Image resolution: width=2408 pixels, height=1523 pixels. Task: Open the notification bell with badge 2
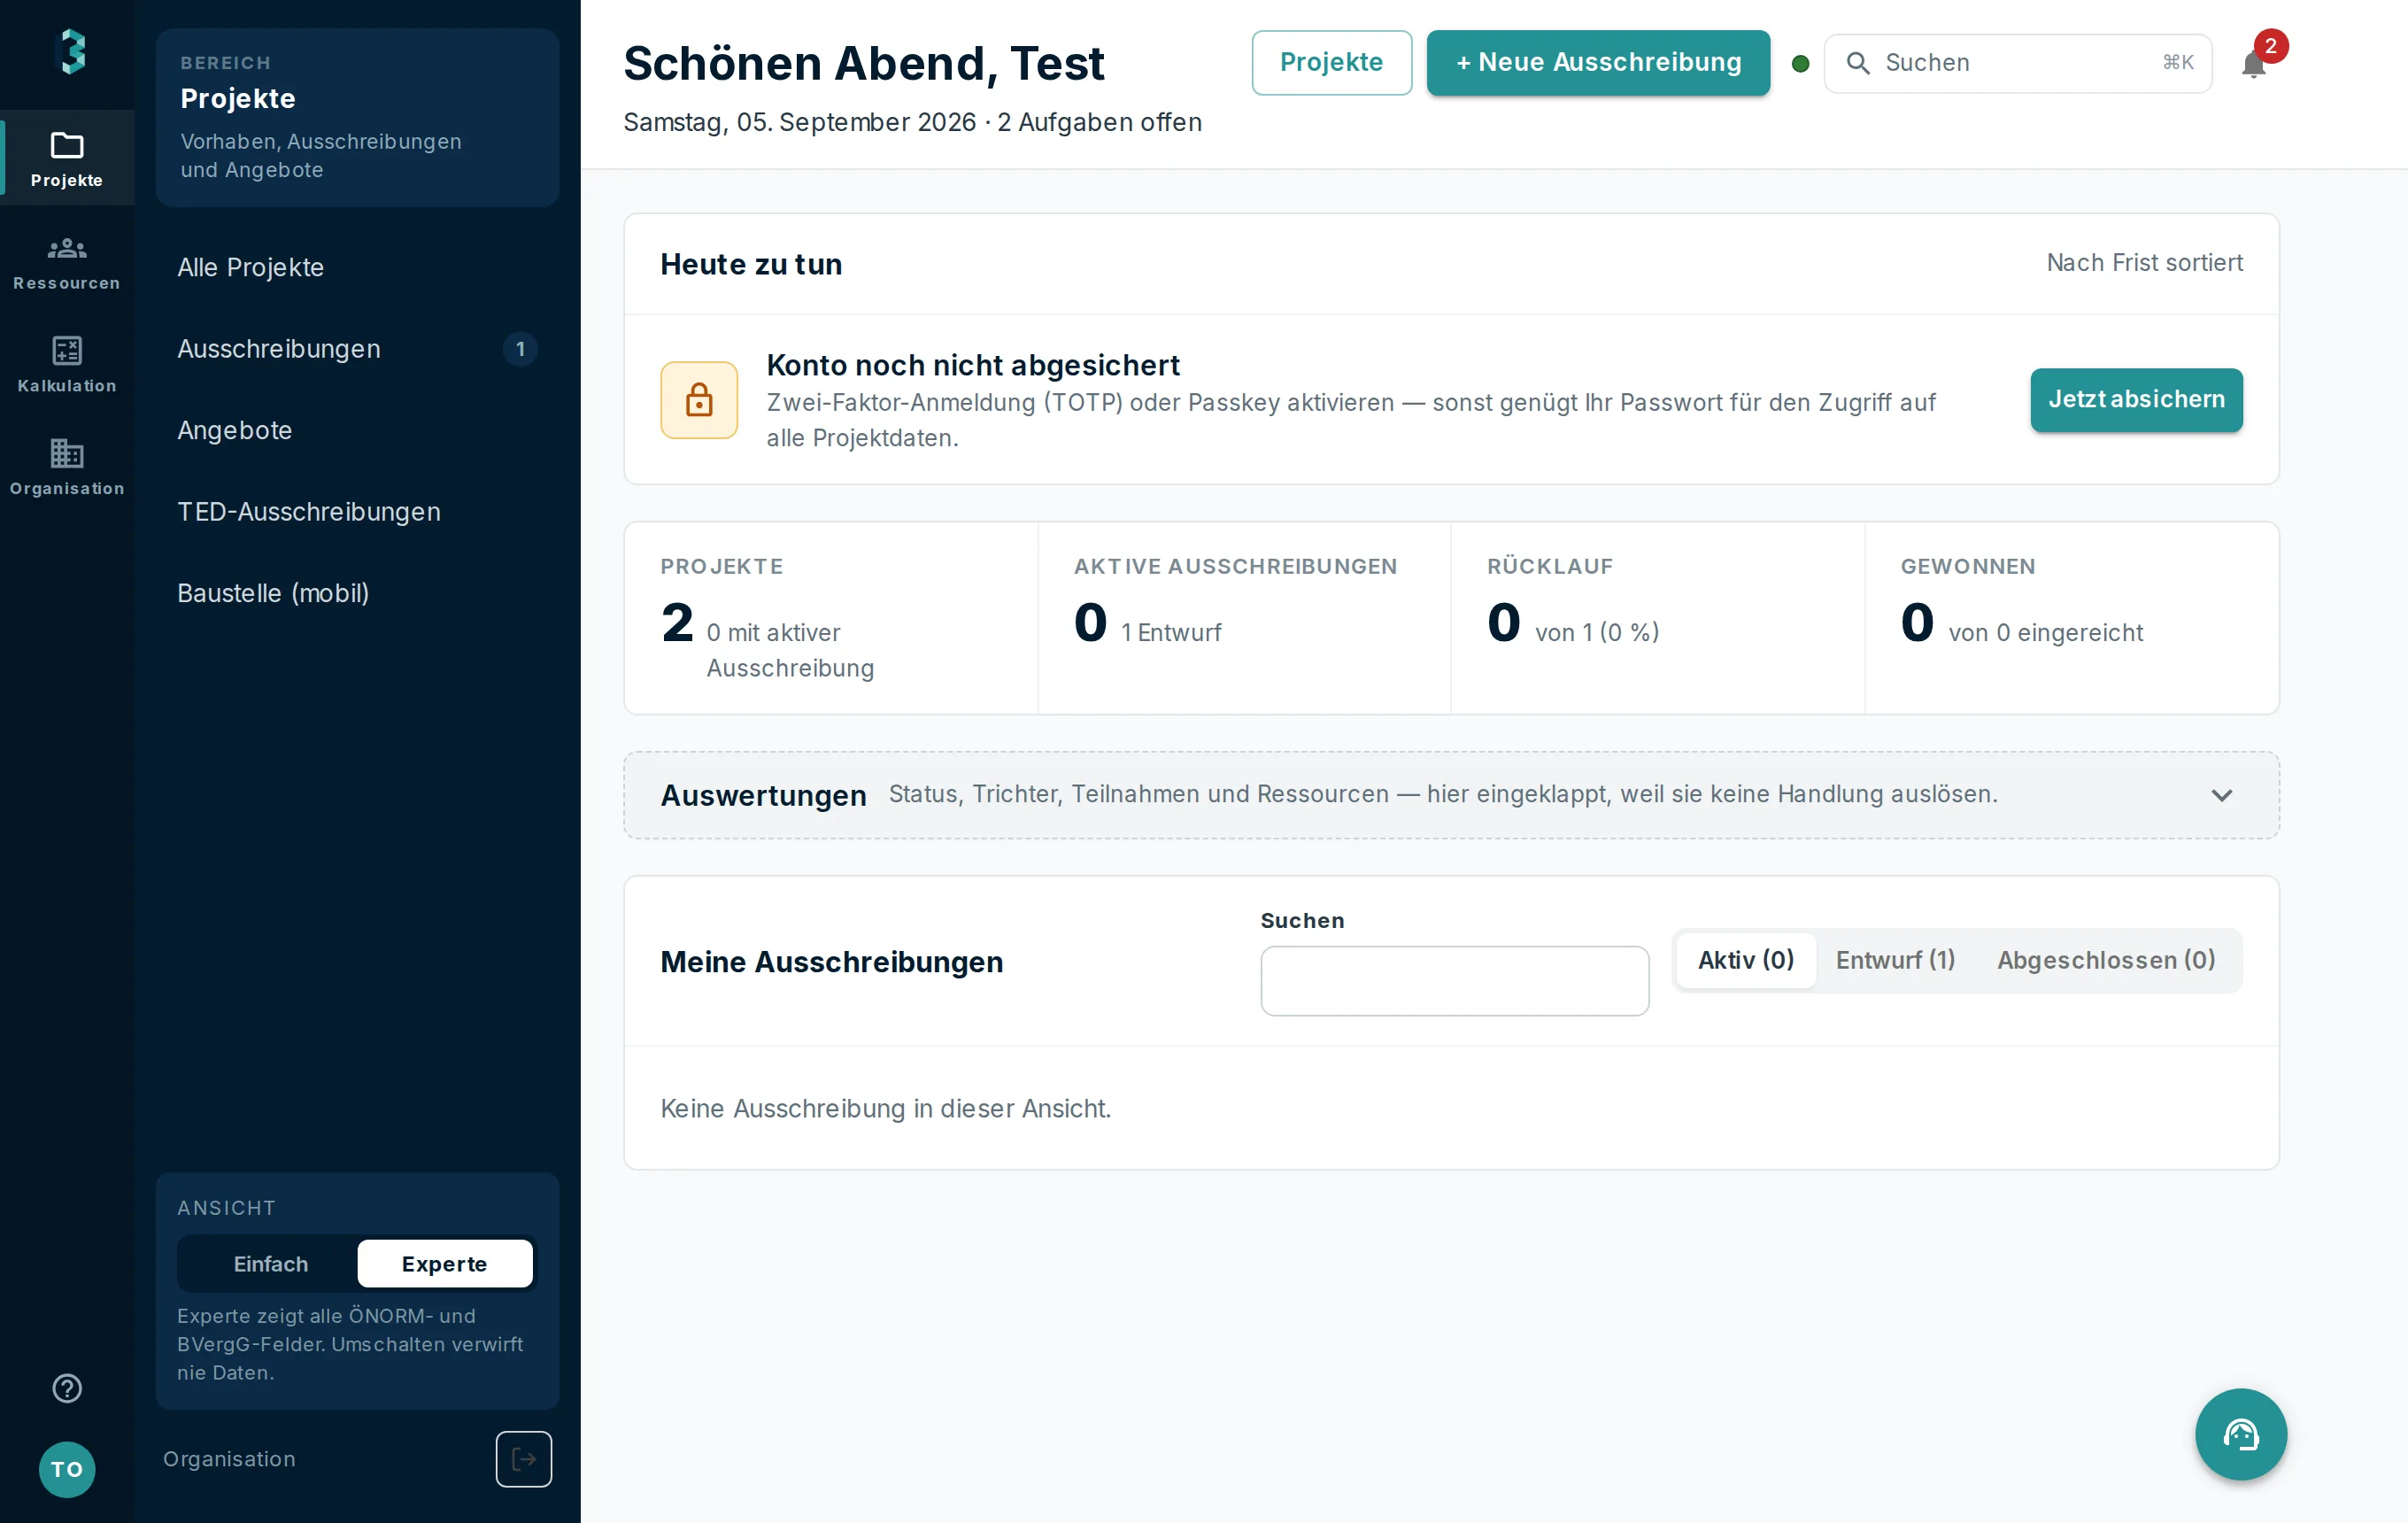2254,64
